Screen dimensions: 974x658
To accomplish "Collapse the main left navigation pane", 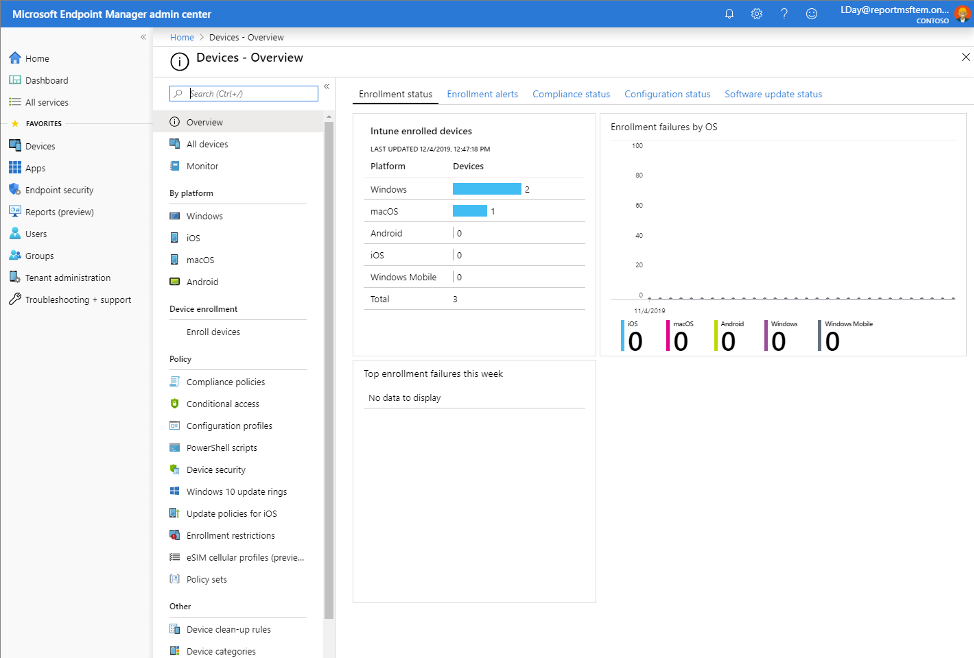I will pyautogui.click(x=143, y=37).
